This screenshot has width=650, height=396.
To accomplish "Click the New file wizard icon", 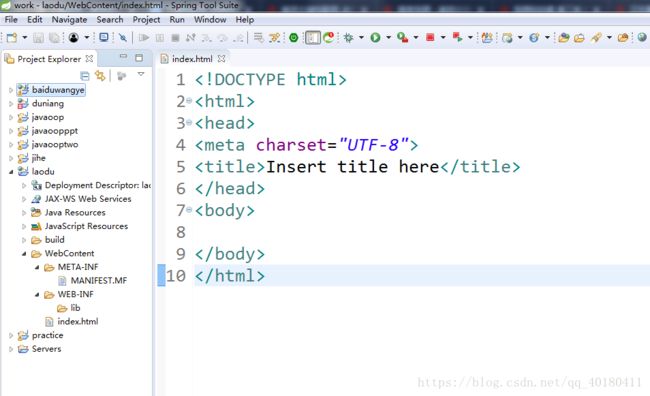I will click(x=12, y=38).
